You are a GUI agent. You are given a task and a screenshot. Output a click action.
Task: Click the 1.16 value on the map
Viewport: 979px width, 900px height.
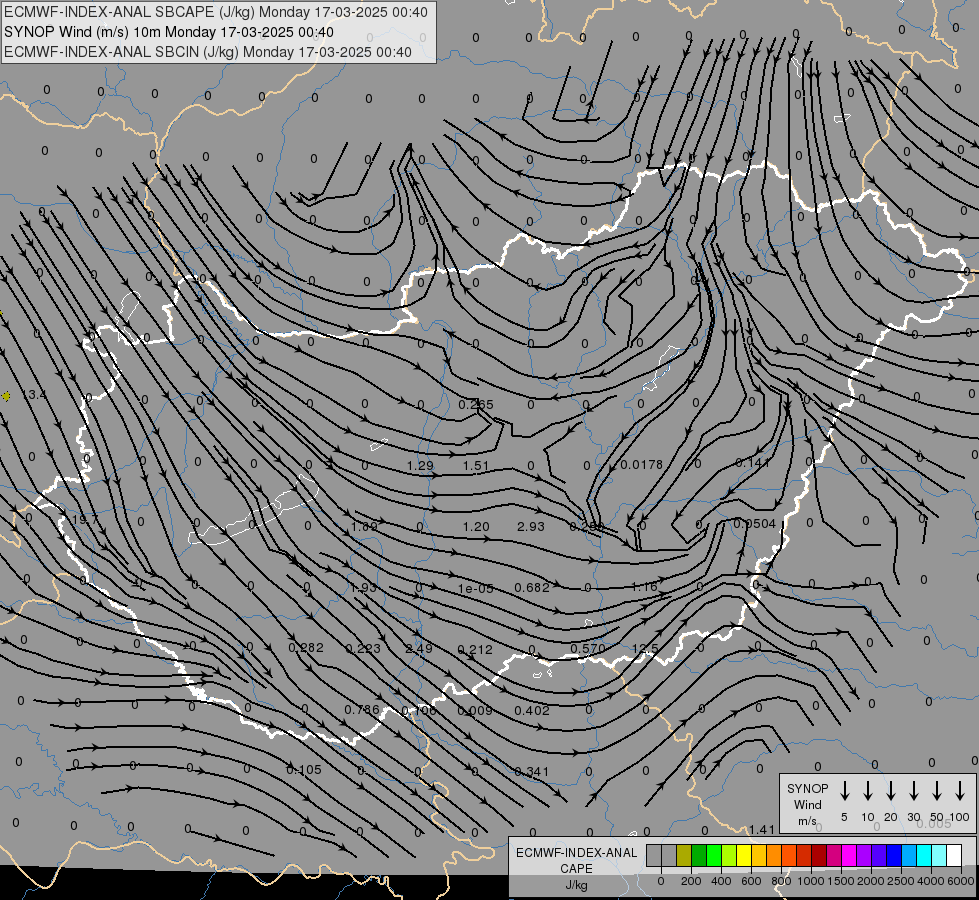[644, 587]
